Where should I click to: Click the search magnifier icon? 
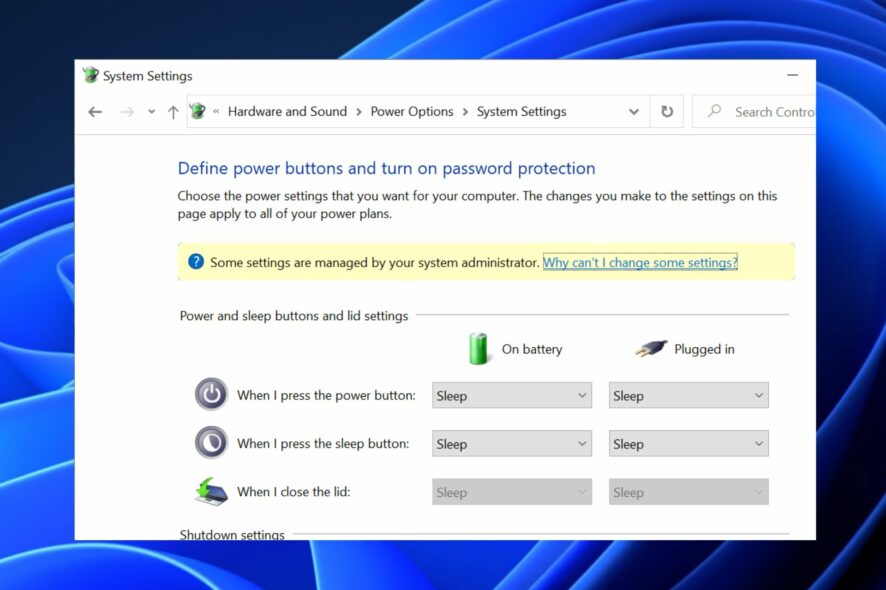714,111
